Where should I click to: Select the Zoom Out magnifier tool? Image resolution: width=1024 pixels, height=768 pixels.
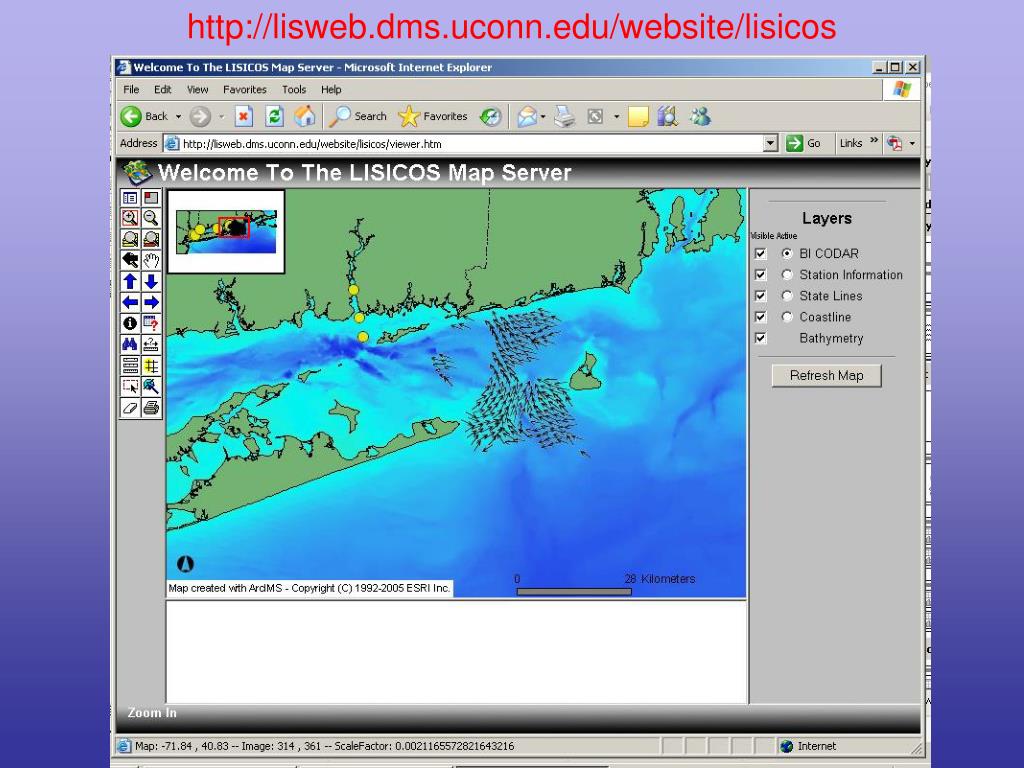coord(151,219)
